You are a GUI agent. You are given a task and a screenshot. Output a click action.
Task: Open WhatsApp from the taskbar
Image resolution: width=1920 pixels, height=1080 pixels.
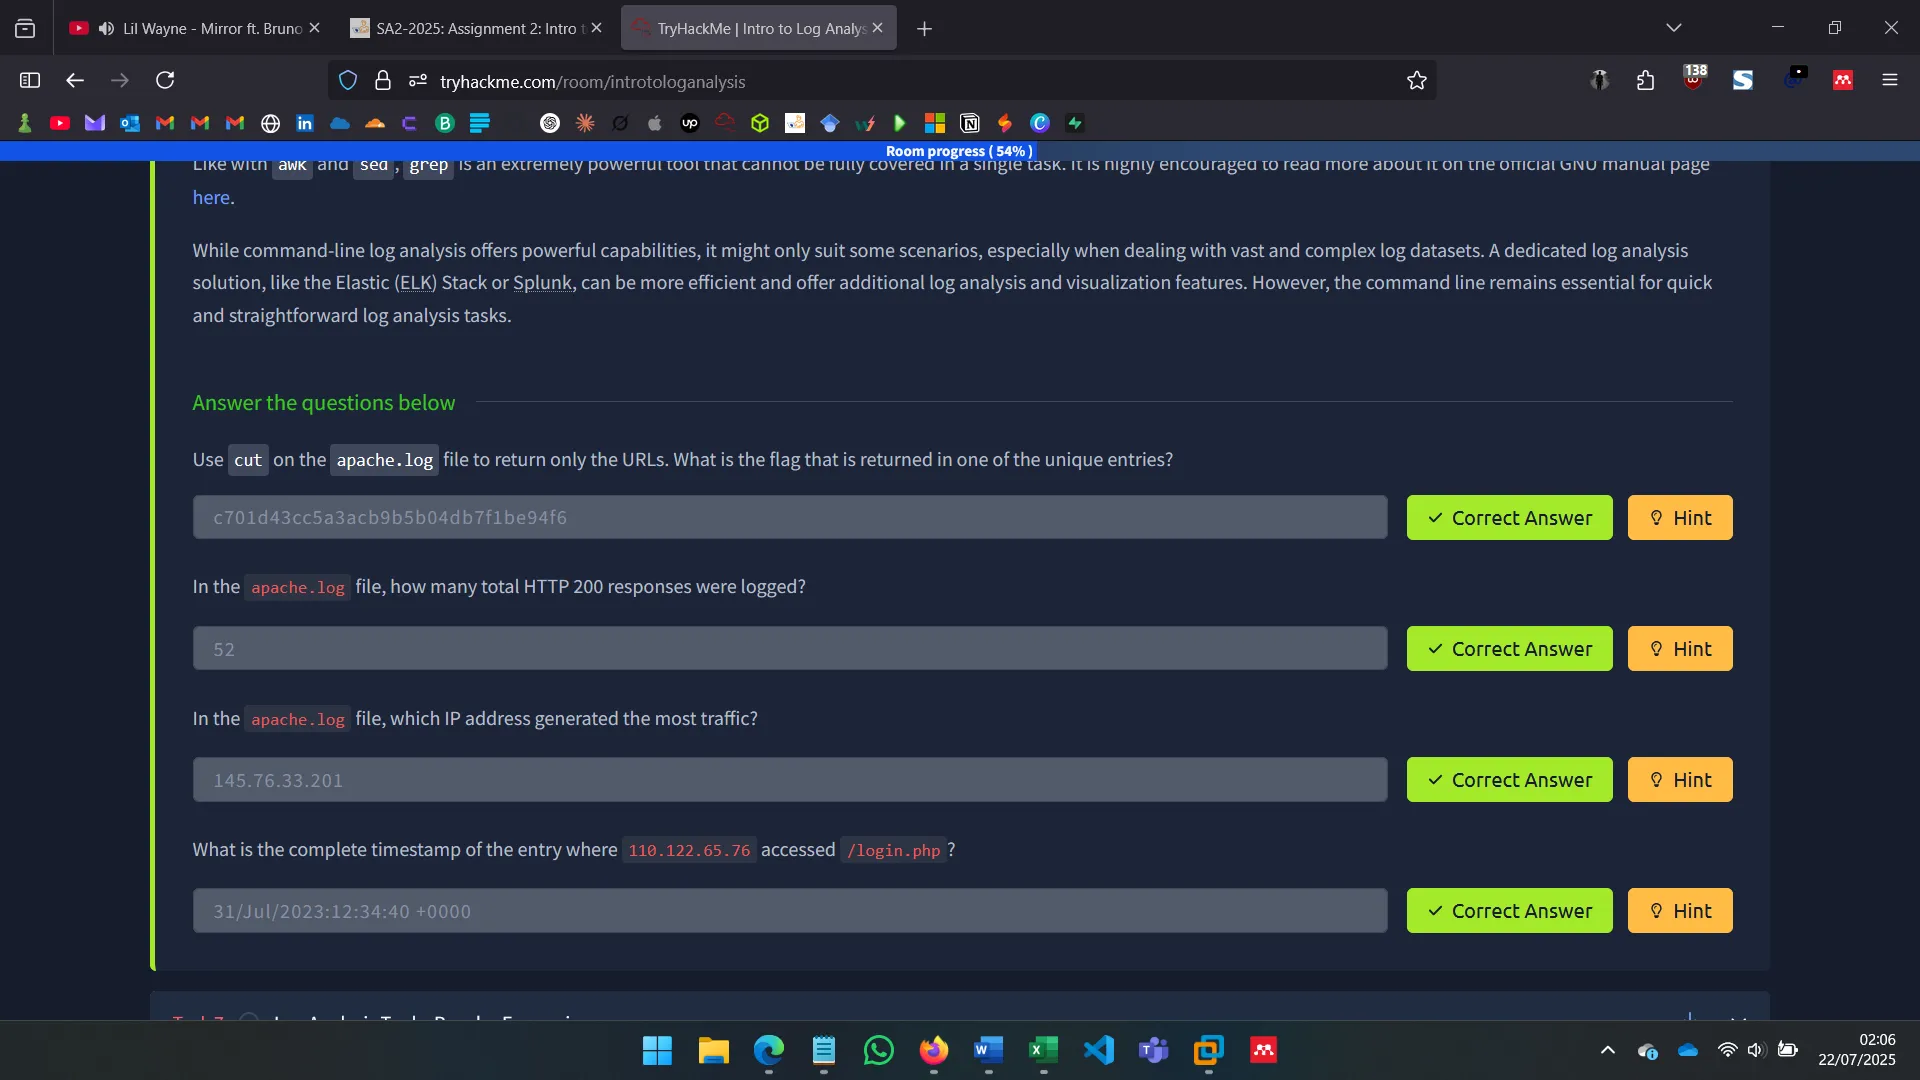[877, 1051]
